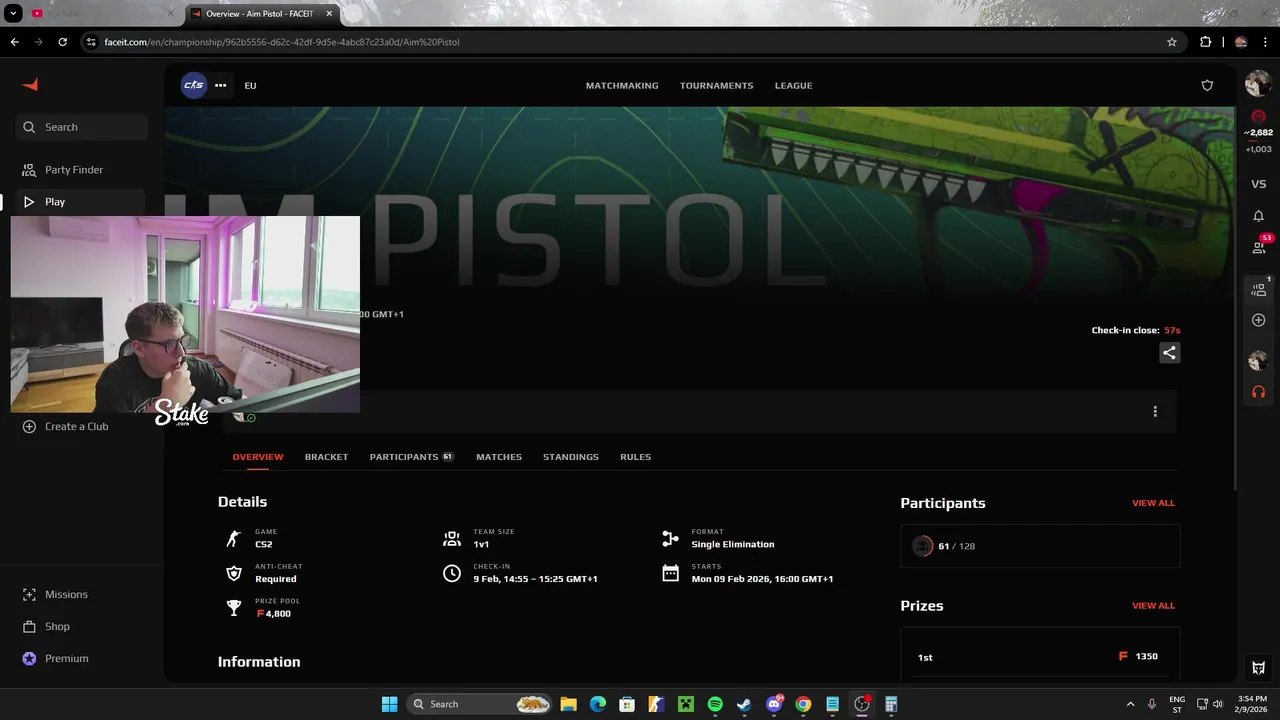Viewport: 1280px width, 720px height.
Task: Reload the page in Chrome
Action: click(x=62, y=42)
